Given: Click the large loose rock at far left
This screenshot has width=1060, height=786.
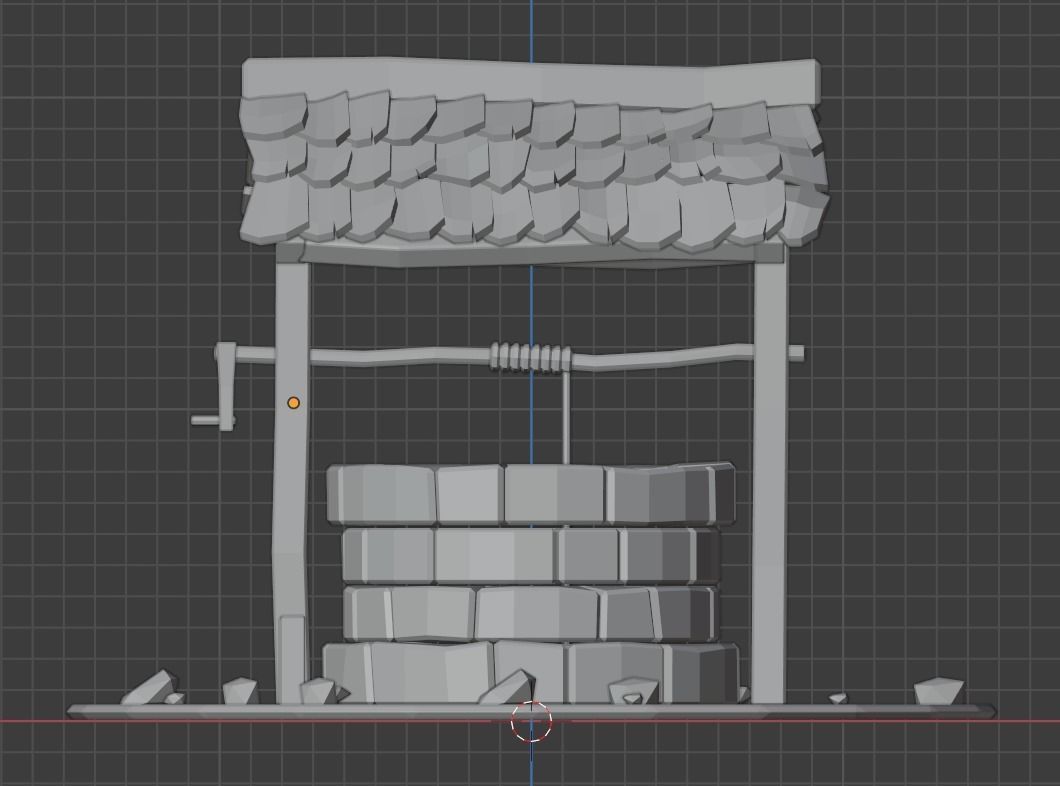Looking at the screenshot, I should (151, 687).
